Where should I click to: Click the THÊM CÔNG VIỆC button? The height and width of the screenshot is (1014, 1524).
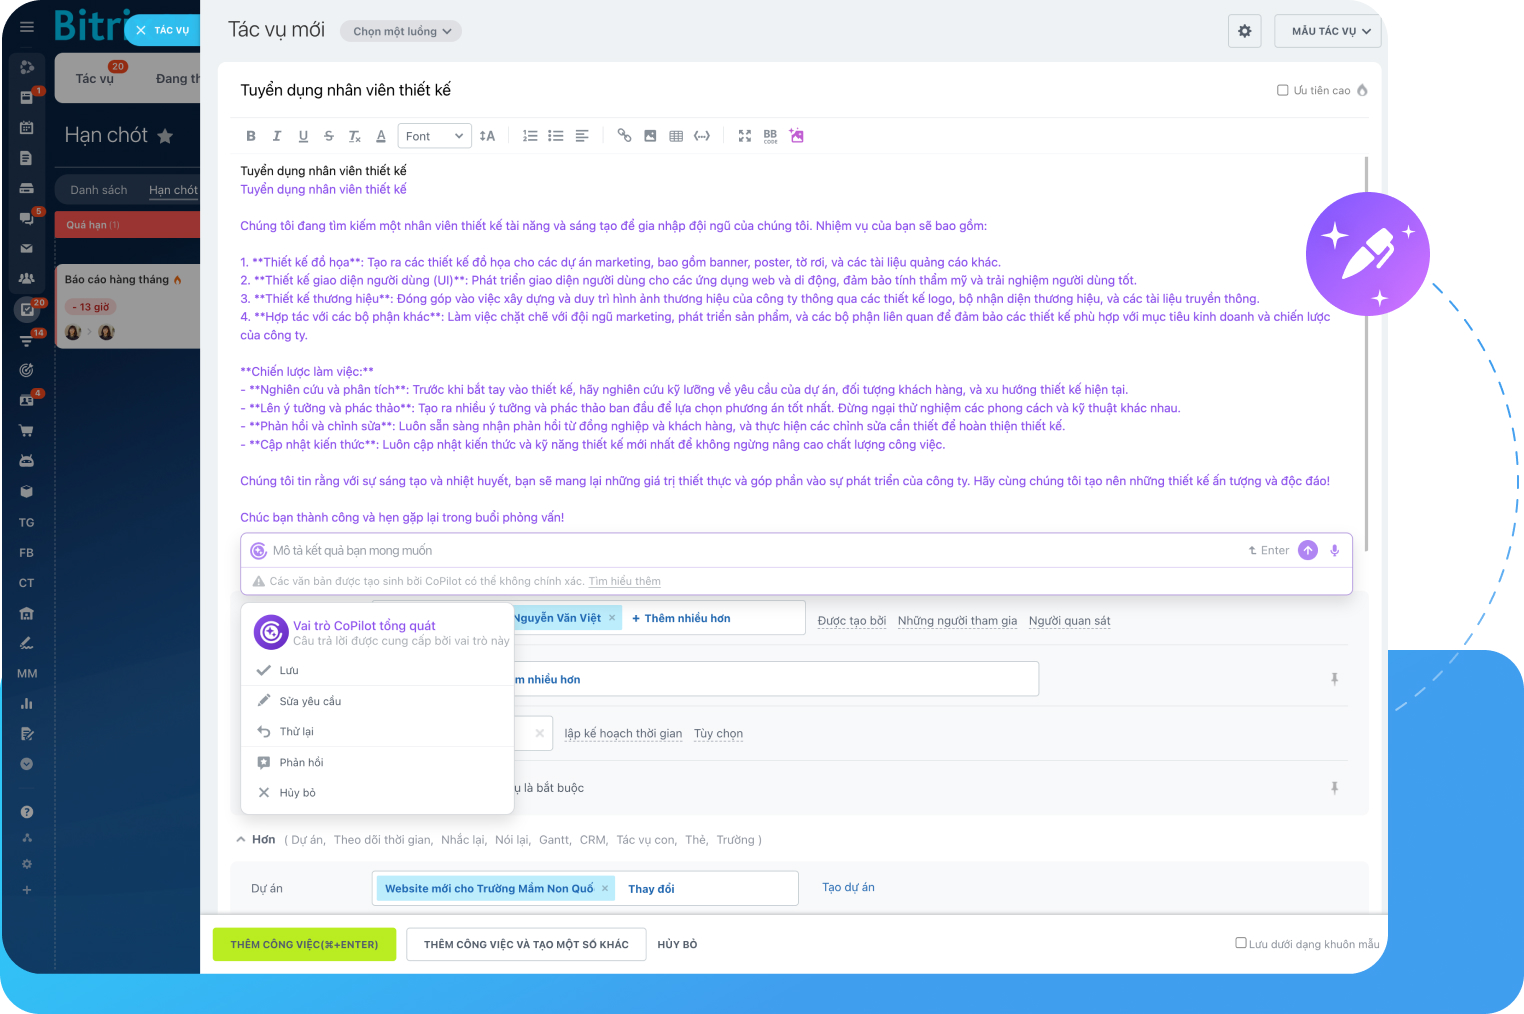click(x=304, y=944)
